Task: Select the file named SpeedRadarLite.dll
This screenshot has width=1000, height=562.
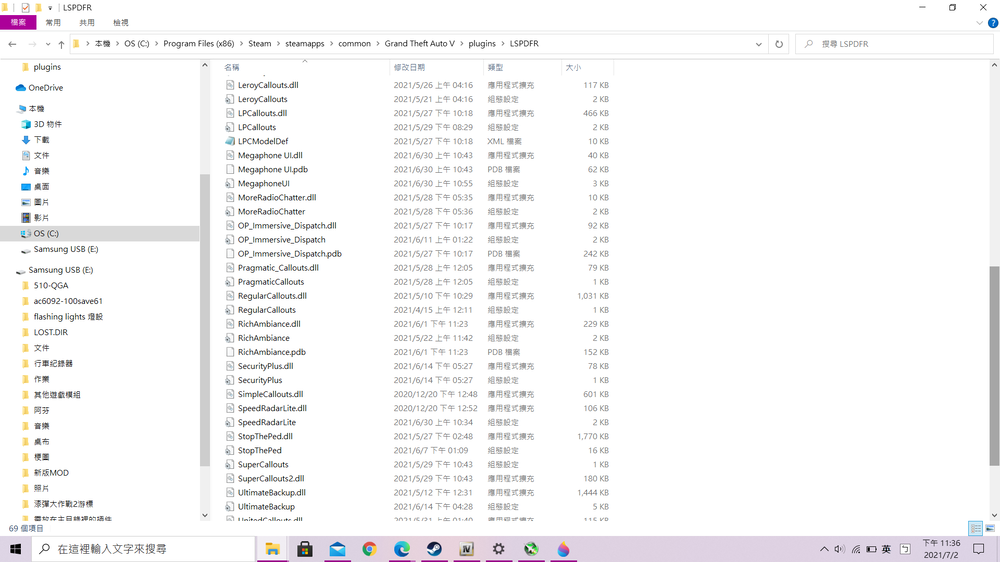Action: [x=272, y=408]
